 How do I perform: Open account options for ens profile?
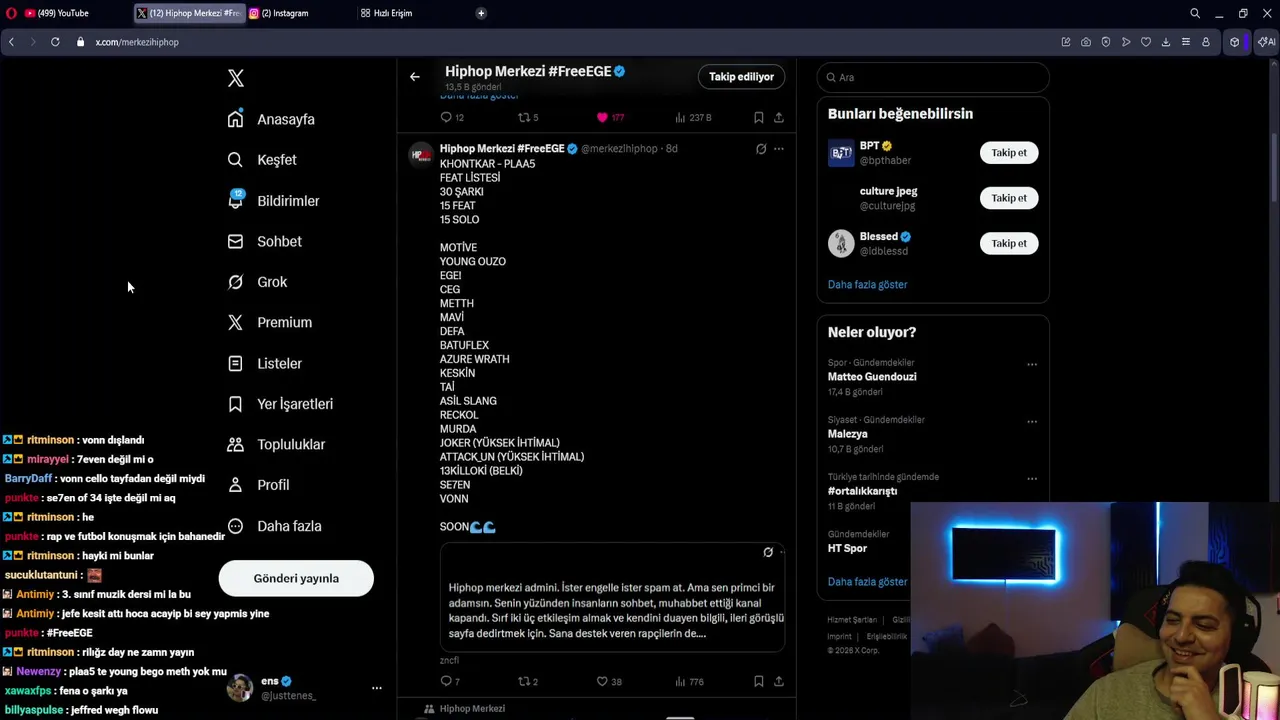[x=377, y=688]
